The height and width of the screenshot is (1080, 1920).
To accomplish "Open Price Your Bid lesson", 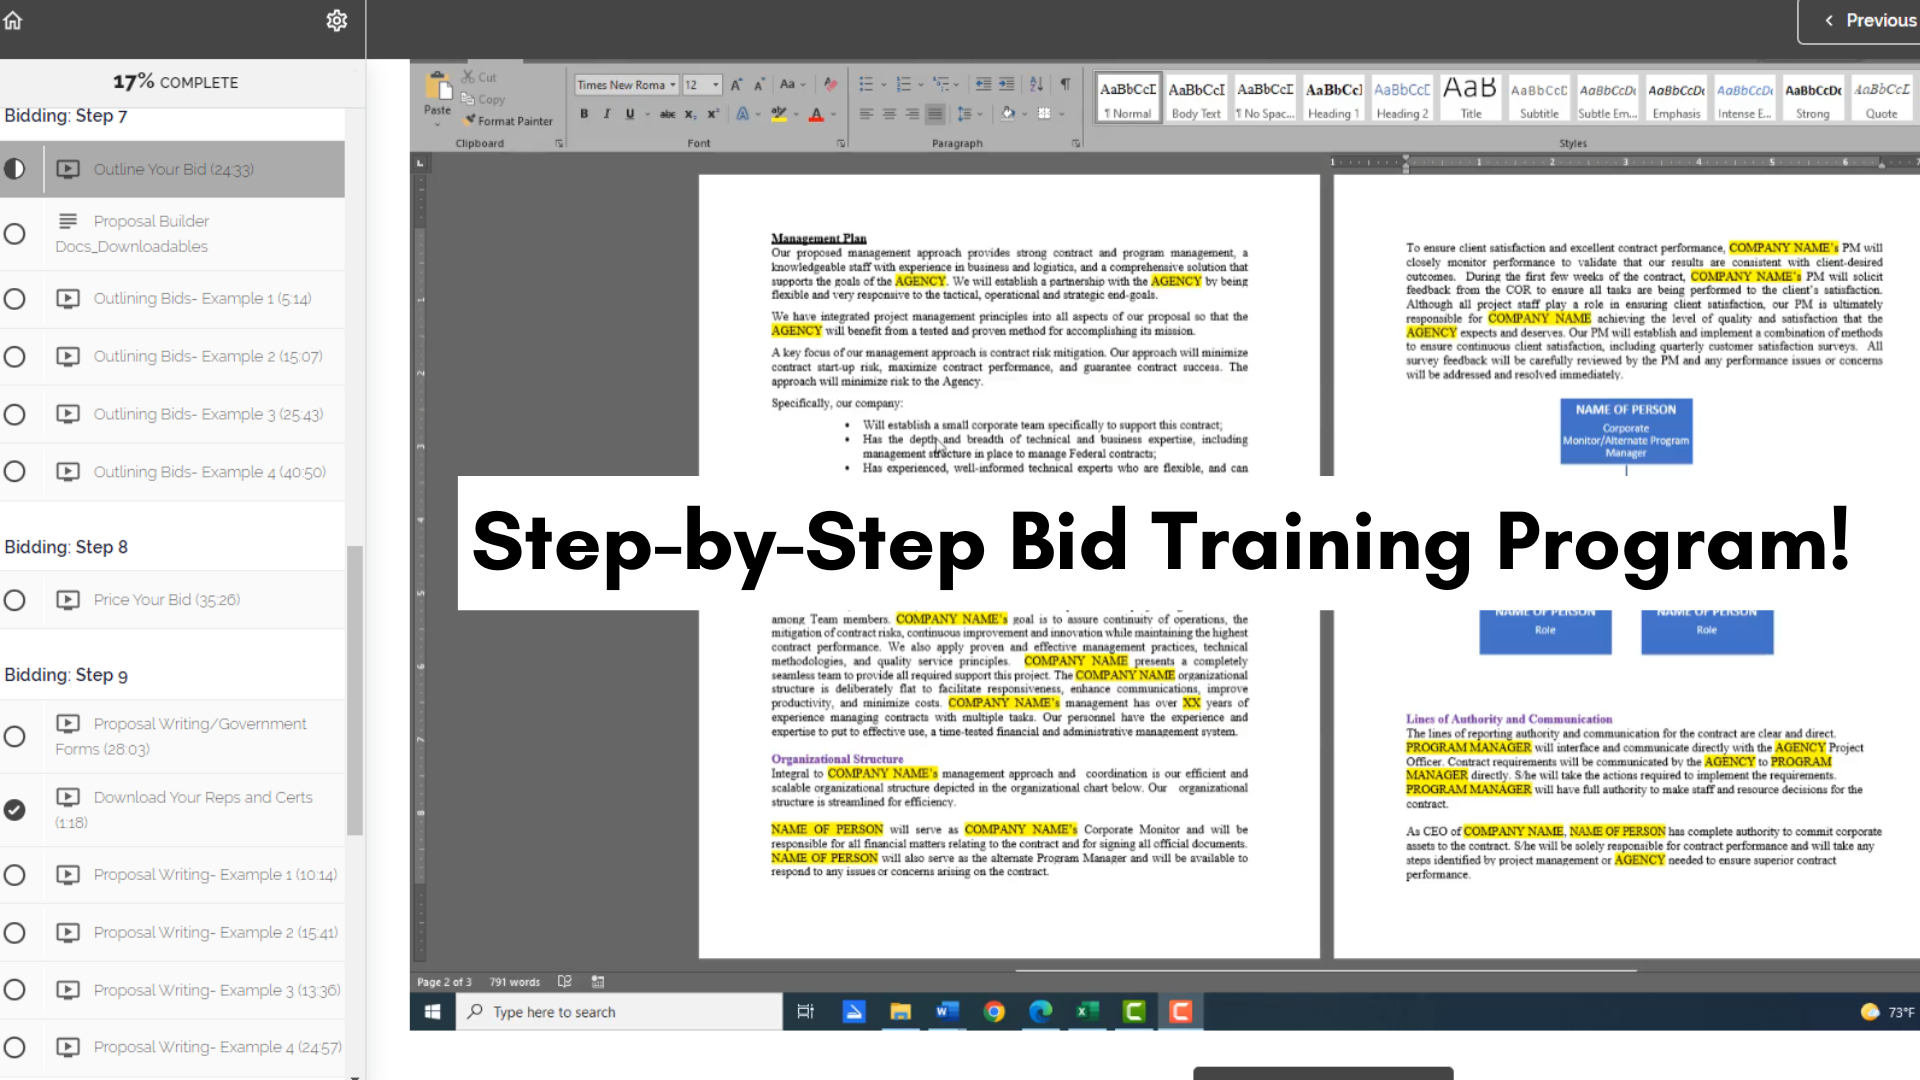I will click(x=172, y=600).
